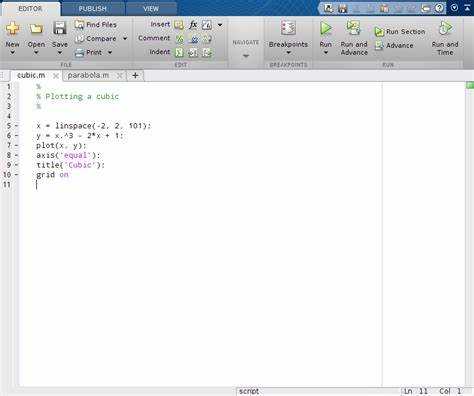Click the Insert section icon

pos(179,25)
